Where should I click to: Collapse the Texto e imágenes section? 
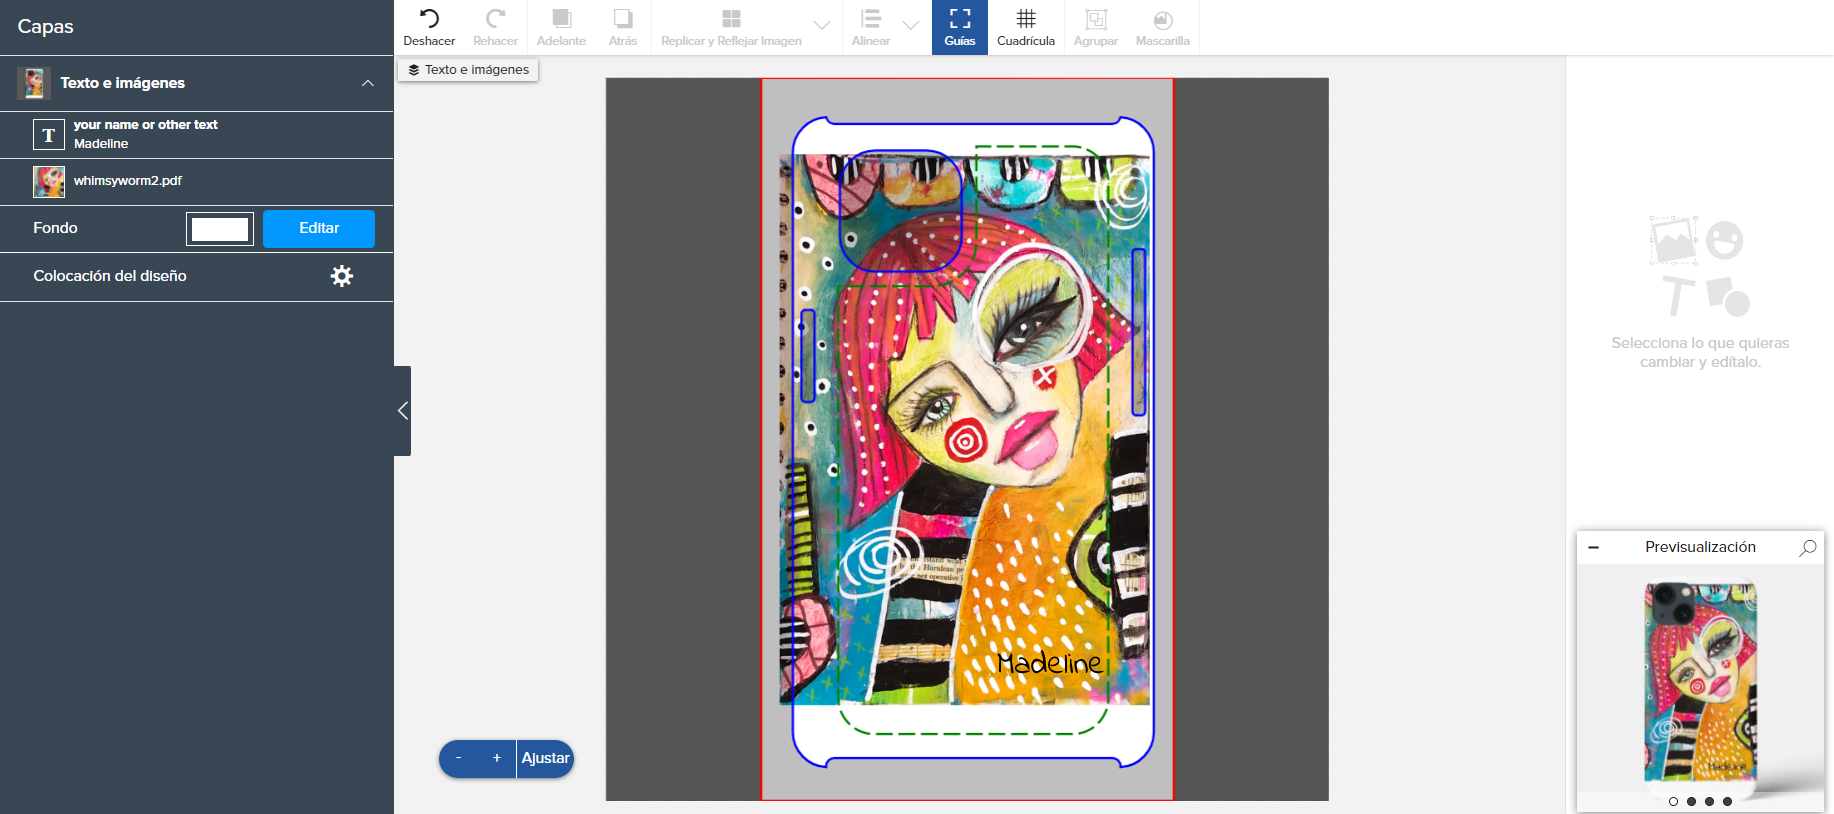368,83
